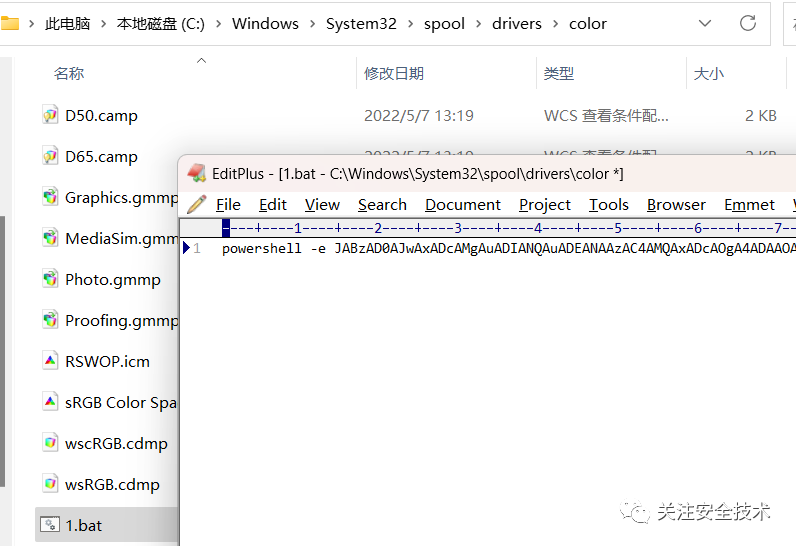The height and width of the screenshot is (546, 796).
Task: Click line number 1 in EditPlus gutter
Action: click(x=197, y=248)
